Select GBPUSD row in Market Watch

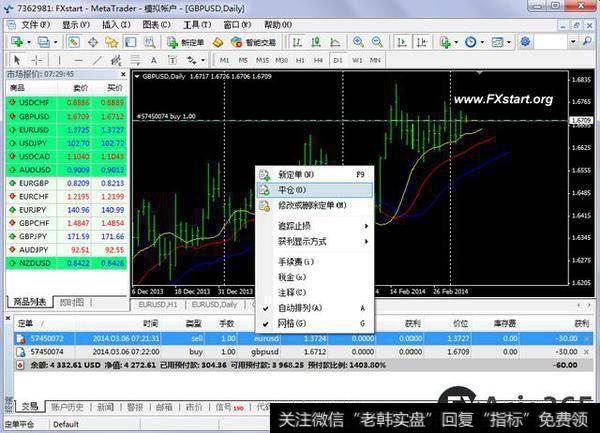[x=67, y=116]
